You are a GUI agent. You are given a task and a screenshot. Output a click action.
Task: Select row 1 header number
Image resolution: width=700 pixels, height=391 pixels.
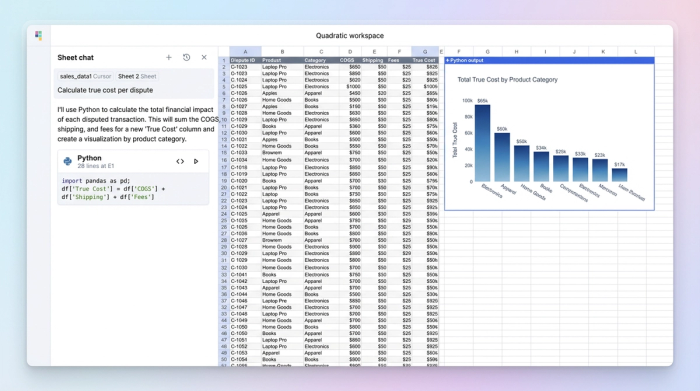click(x=224, y=60)
